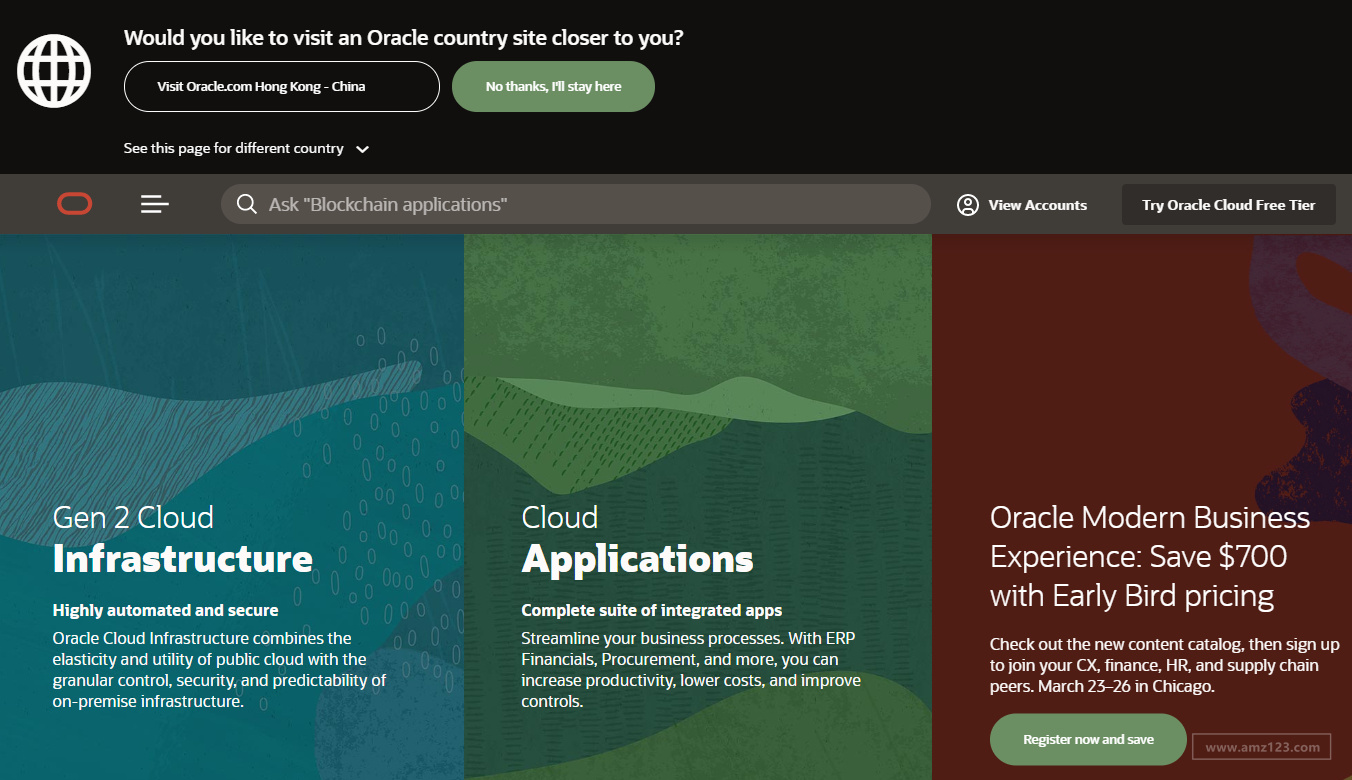Focus the Ask search field
Screen dimensions: 1352x780
pyautogui.click(x=576, y=204)
